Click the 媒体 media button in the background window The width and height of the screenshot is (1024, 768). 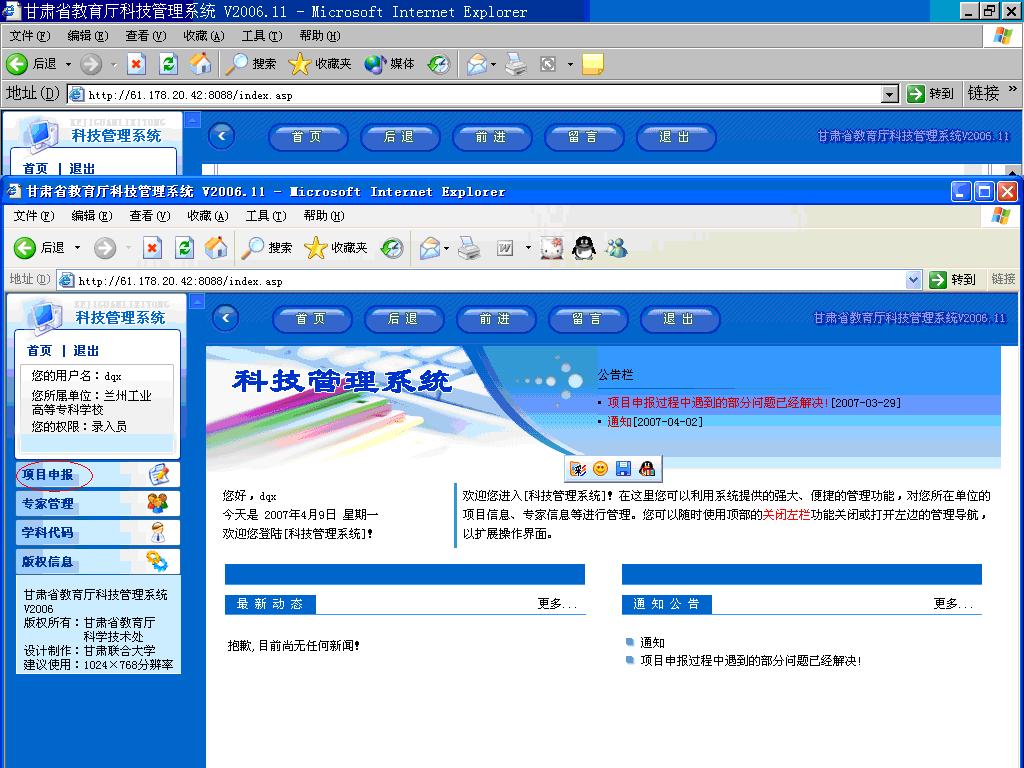tap(390, 64)
